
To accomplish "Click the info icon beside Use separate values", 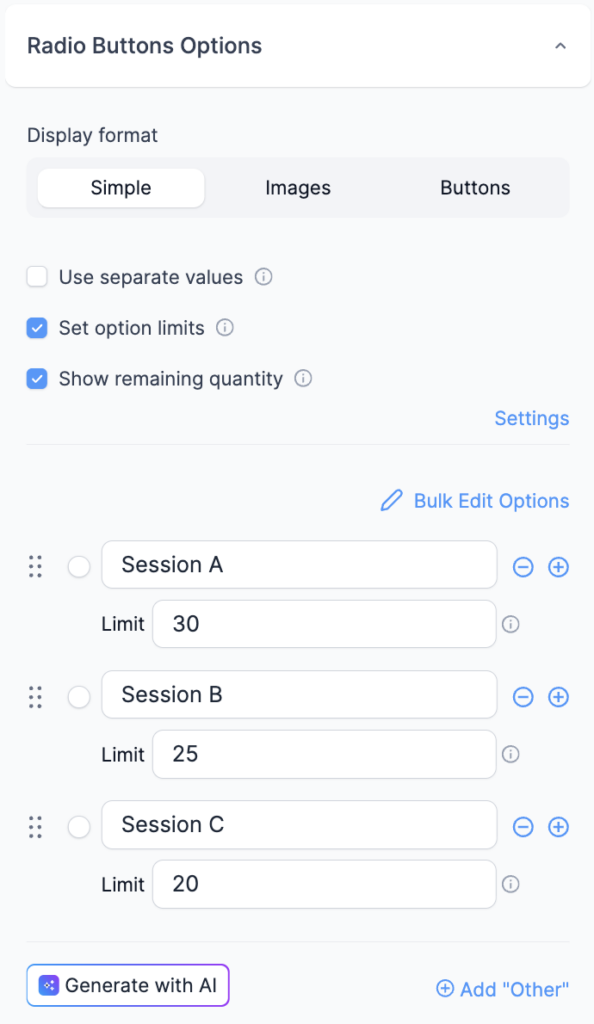I will 263,277.
